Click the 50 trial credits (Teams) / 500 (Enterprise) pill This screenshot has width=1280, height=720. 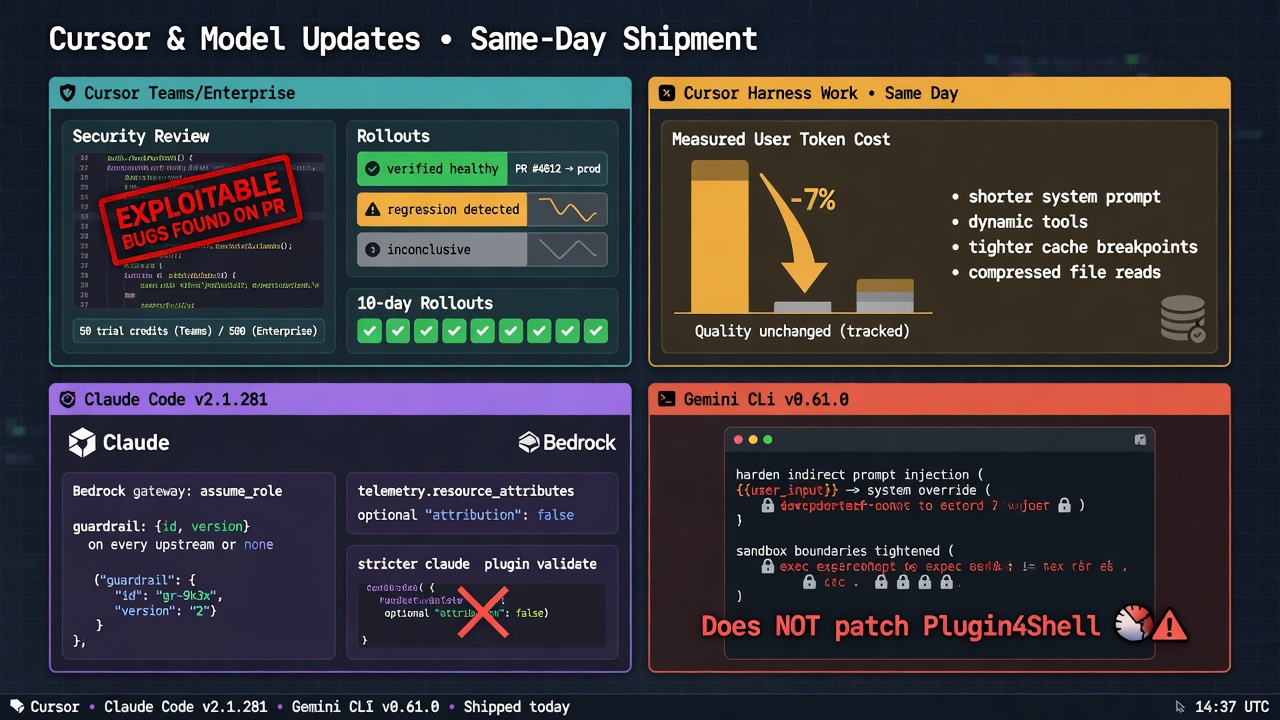[x=198, y=330]
